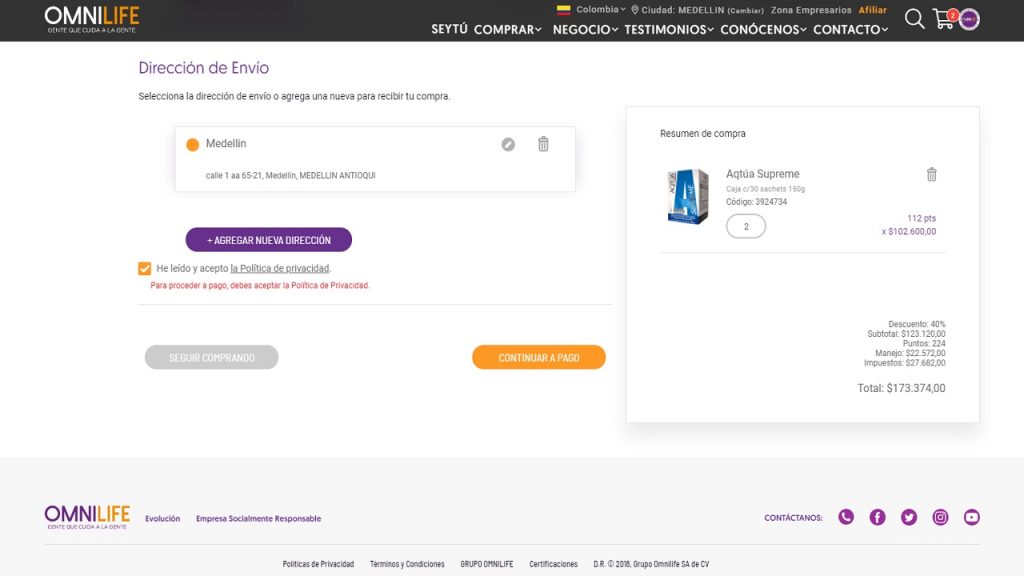The image size is (1024, 576).
Task: Select the Medellin address radio button
Action: coord(193,144)
